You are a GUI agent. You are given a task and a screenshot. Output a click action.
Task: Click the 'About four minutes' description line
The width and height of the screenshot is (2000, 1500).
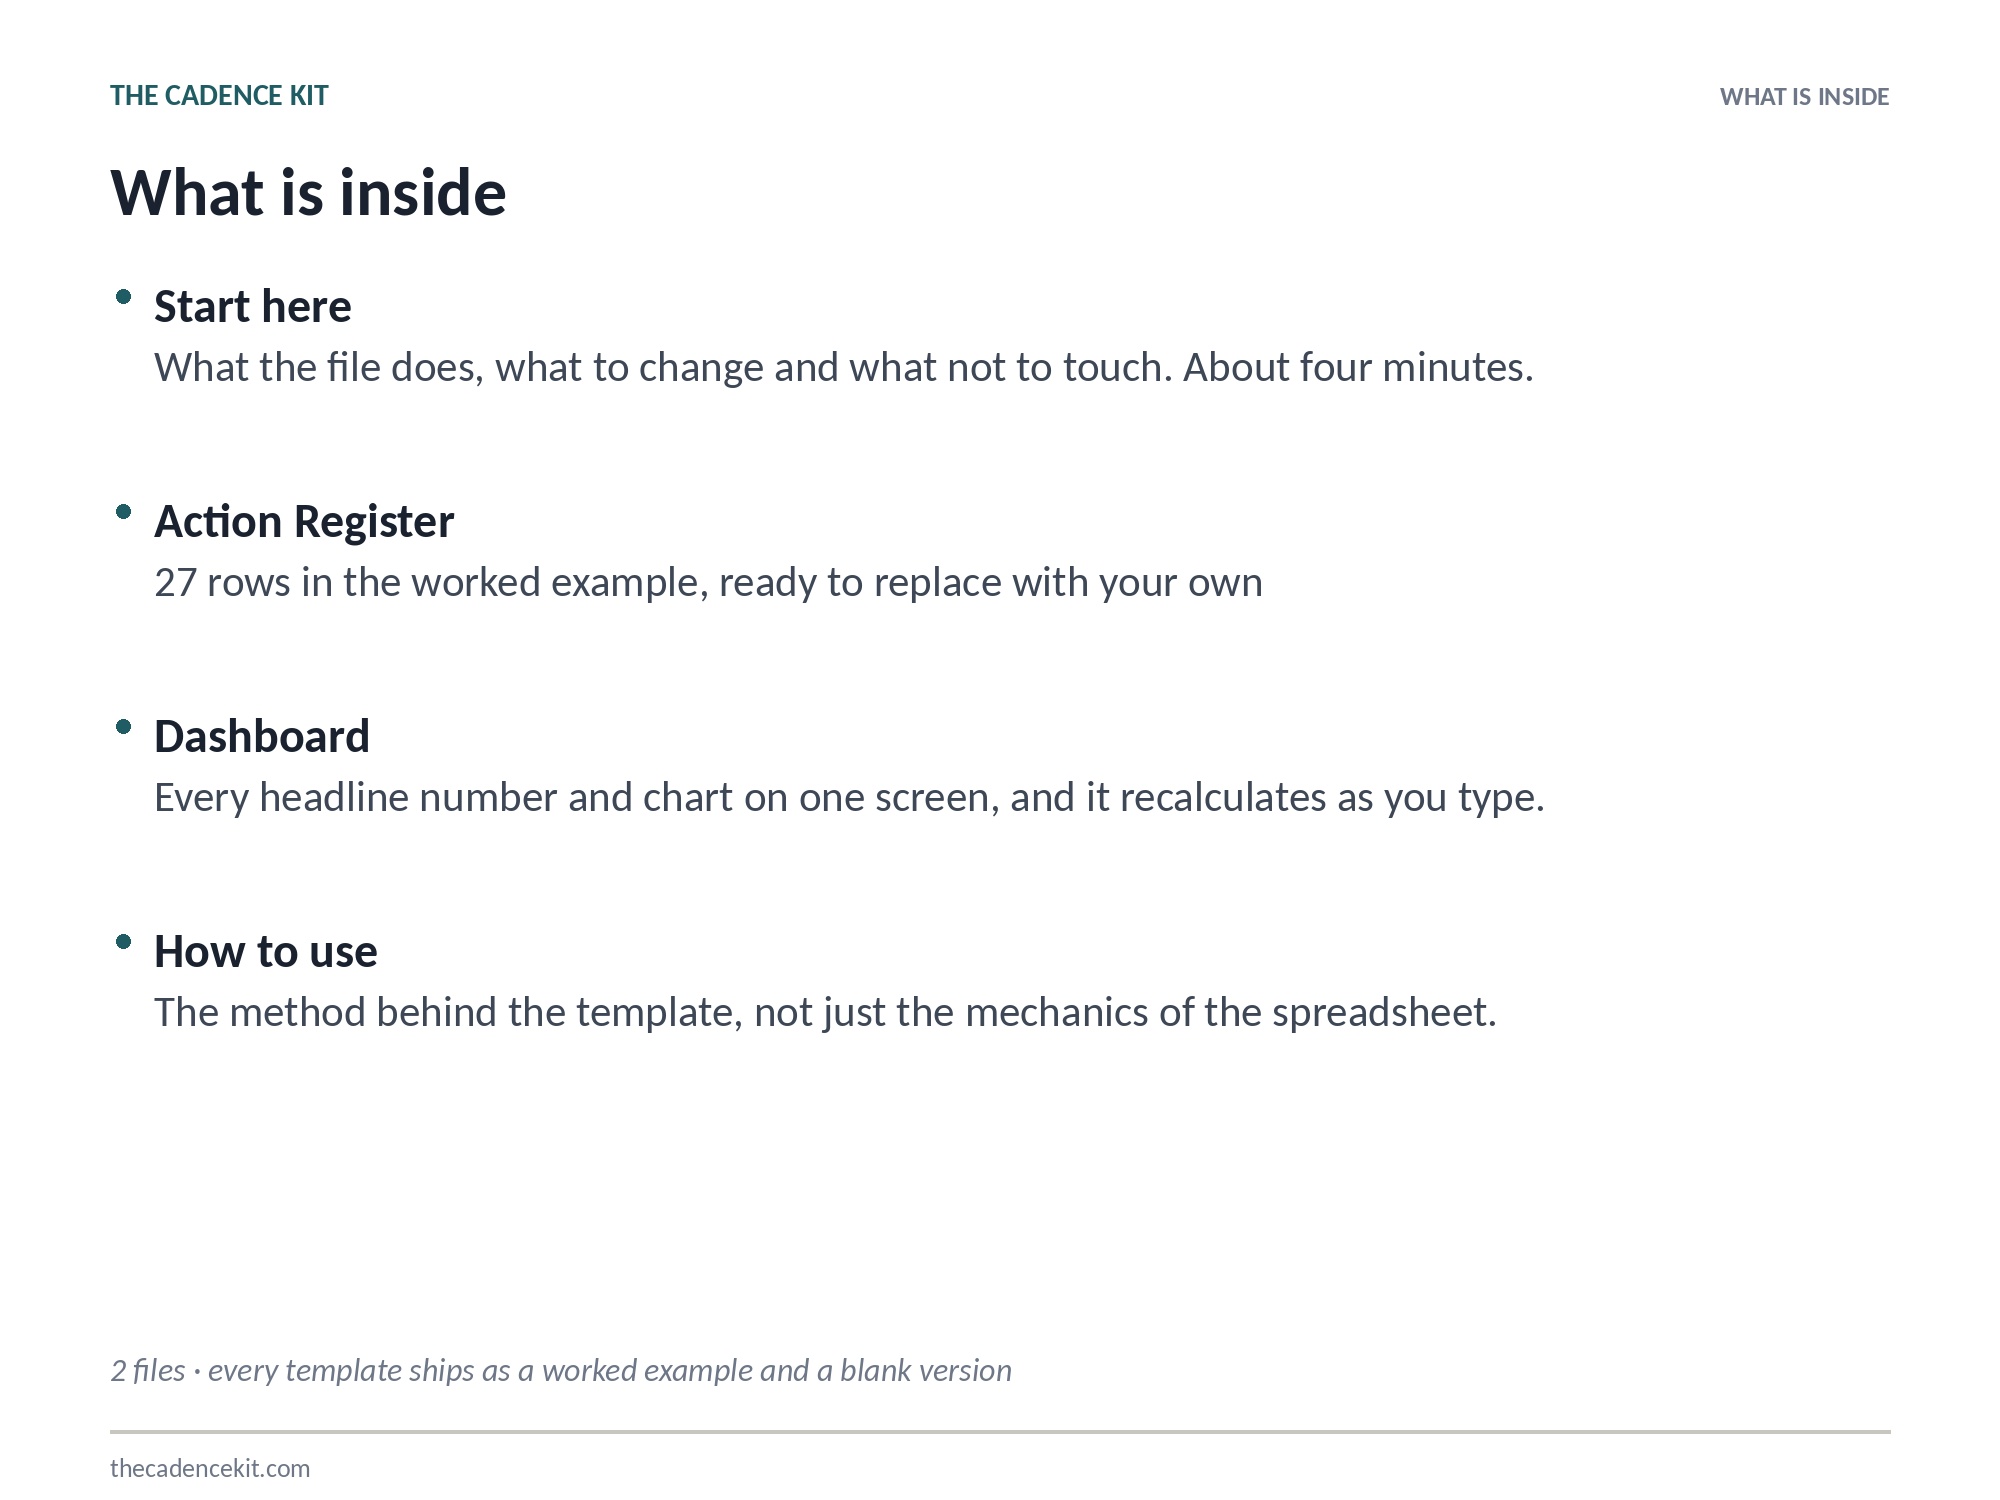(844, 368)
